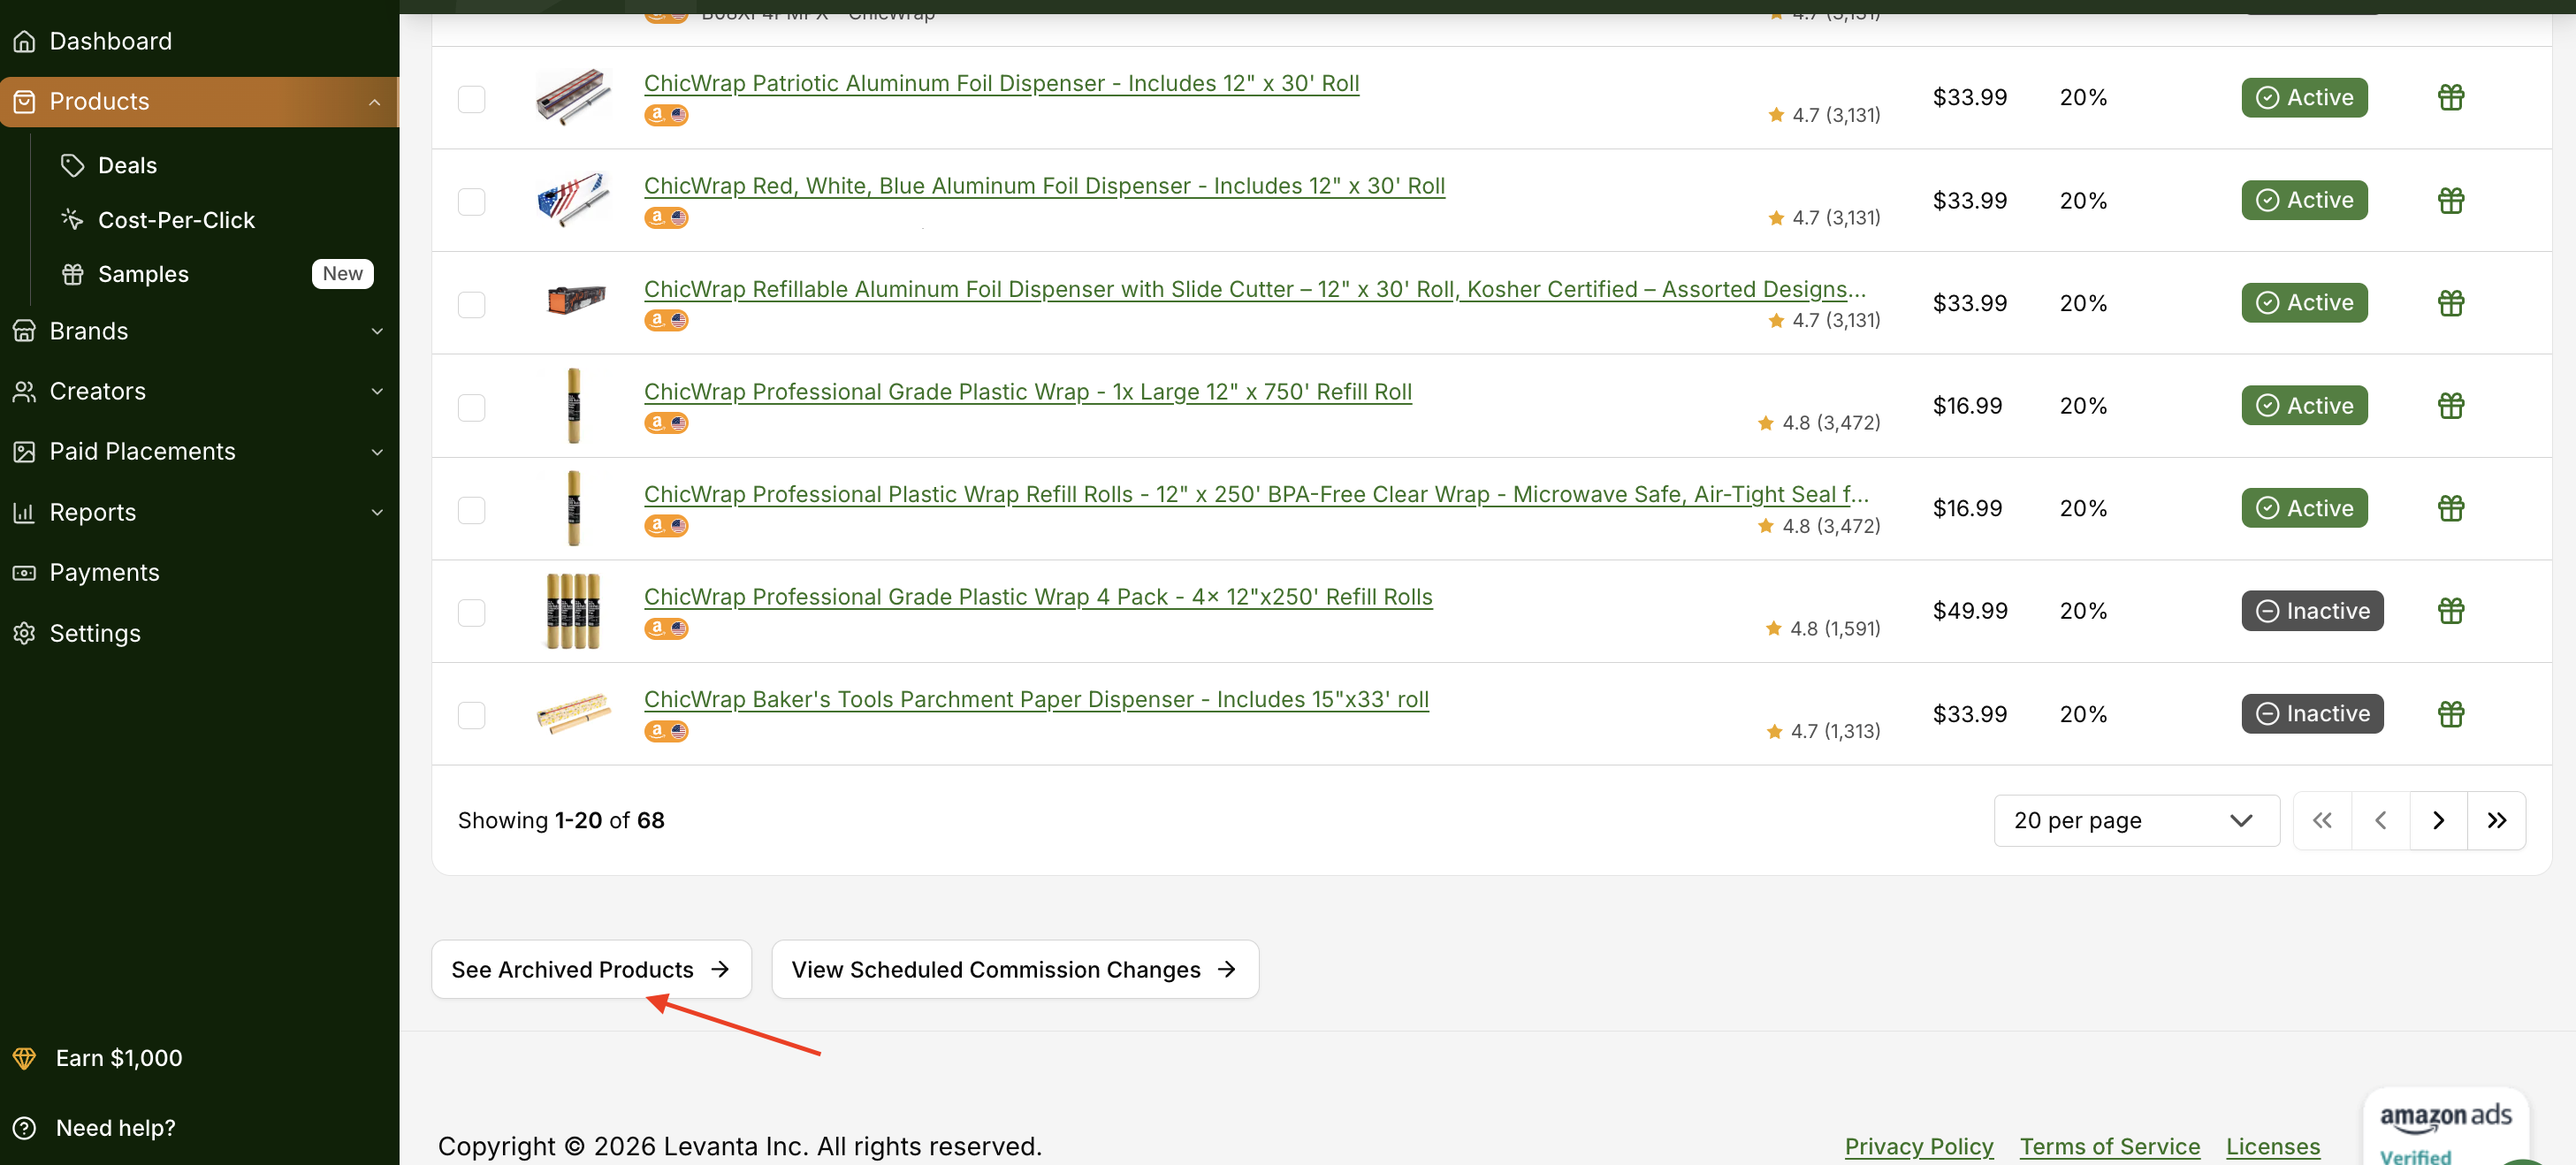
Task: Open the Licenses footer link
Action: (x=2272, y=1147)
